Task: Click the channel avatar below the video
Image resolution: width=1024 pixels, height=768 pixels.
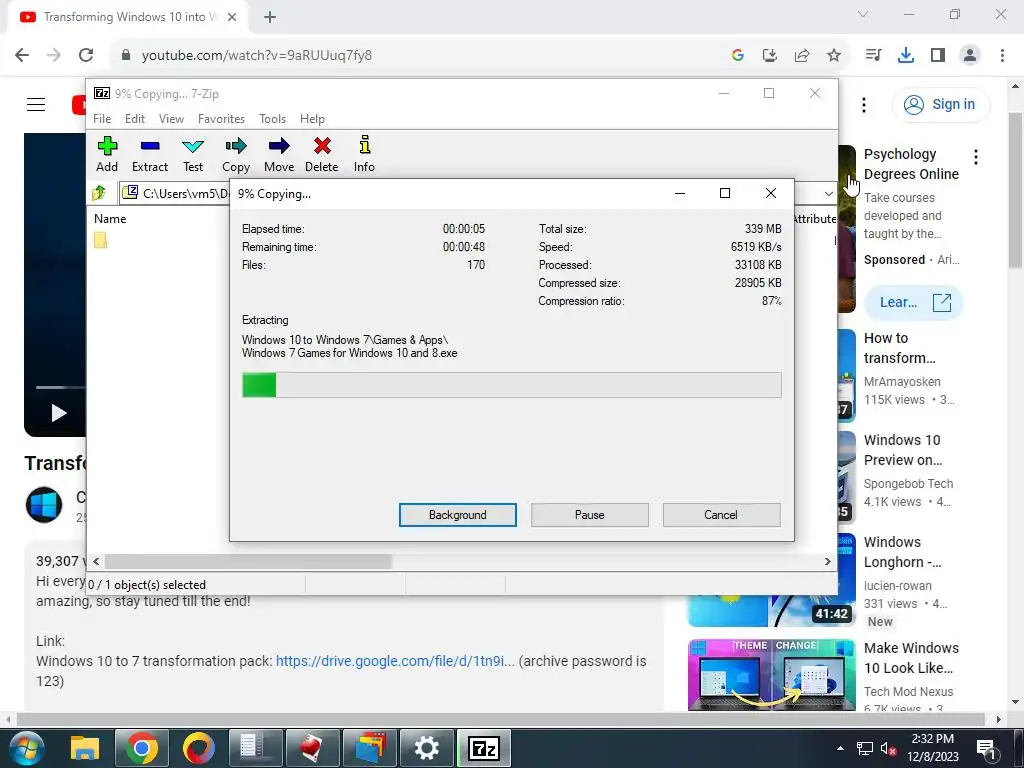Action: click(44, 505)
